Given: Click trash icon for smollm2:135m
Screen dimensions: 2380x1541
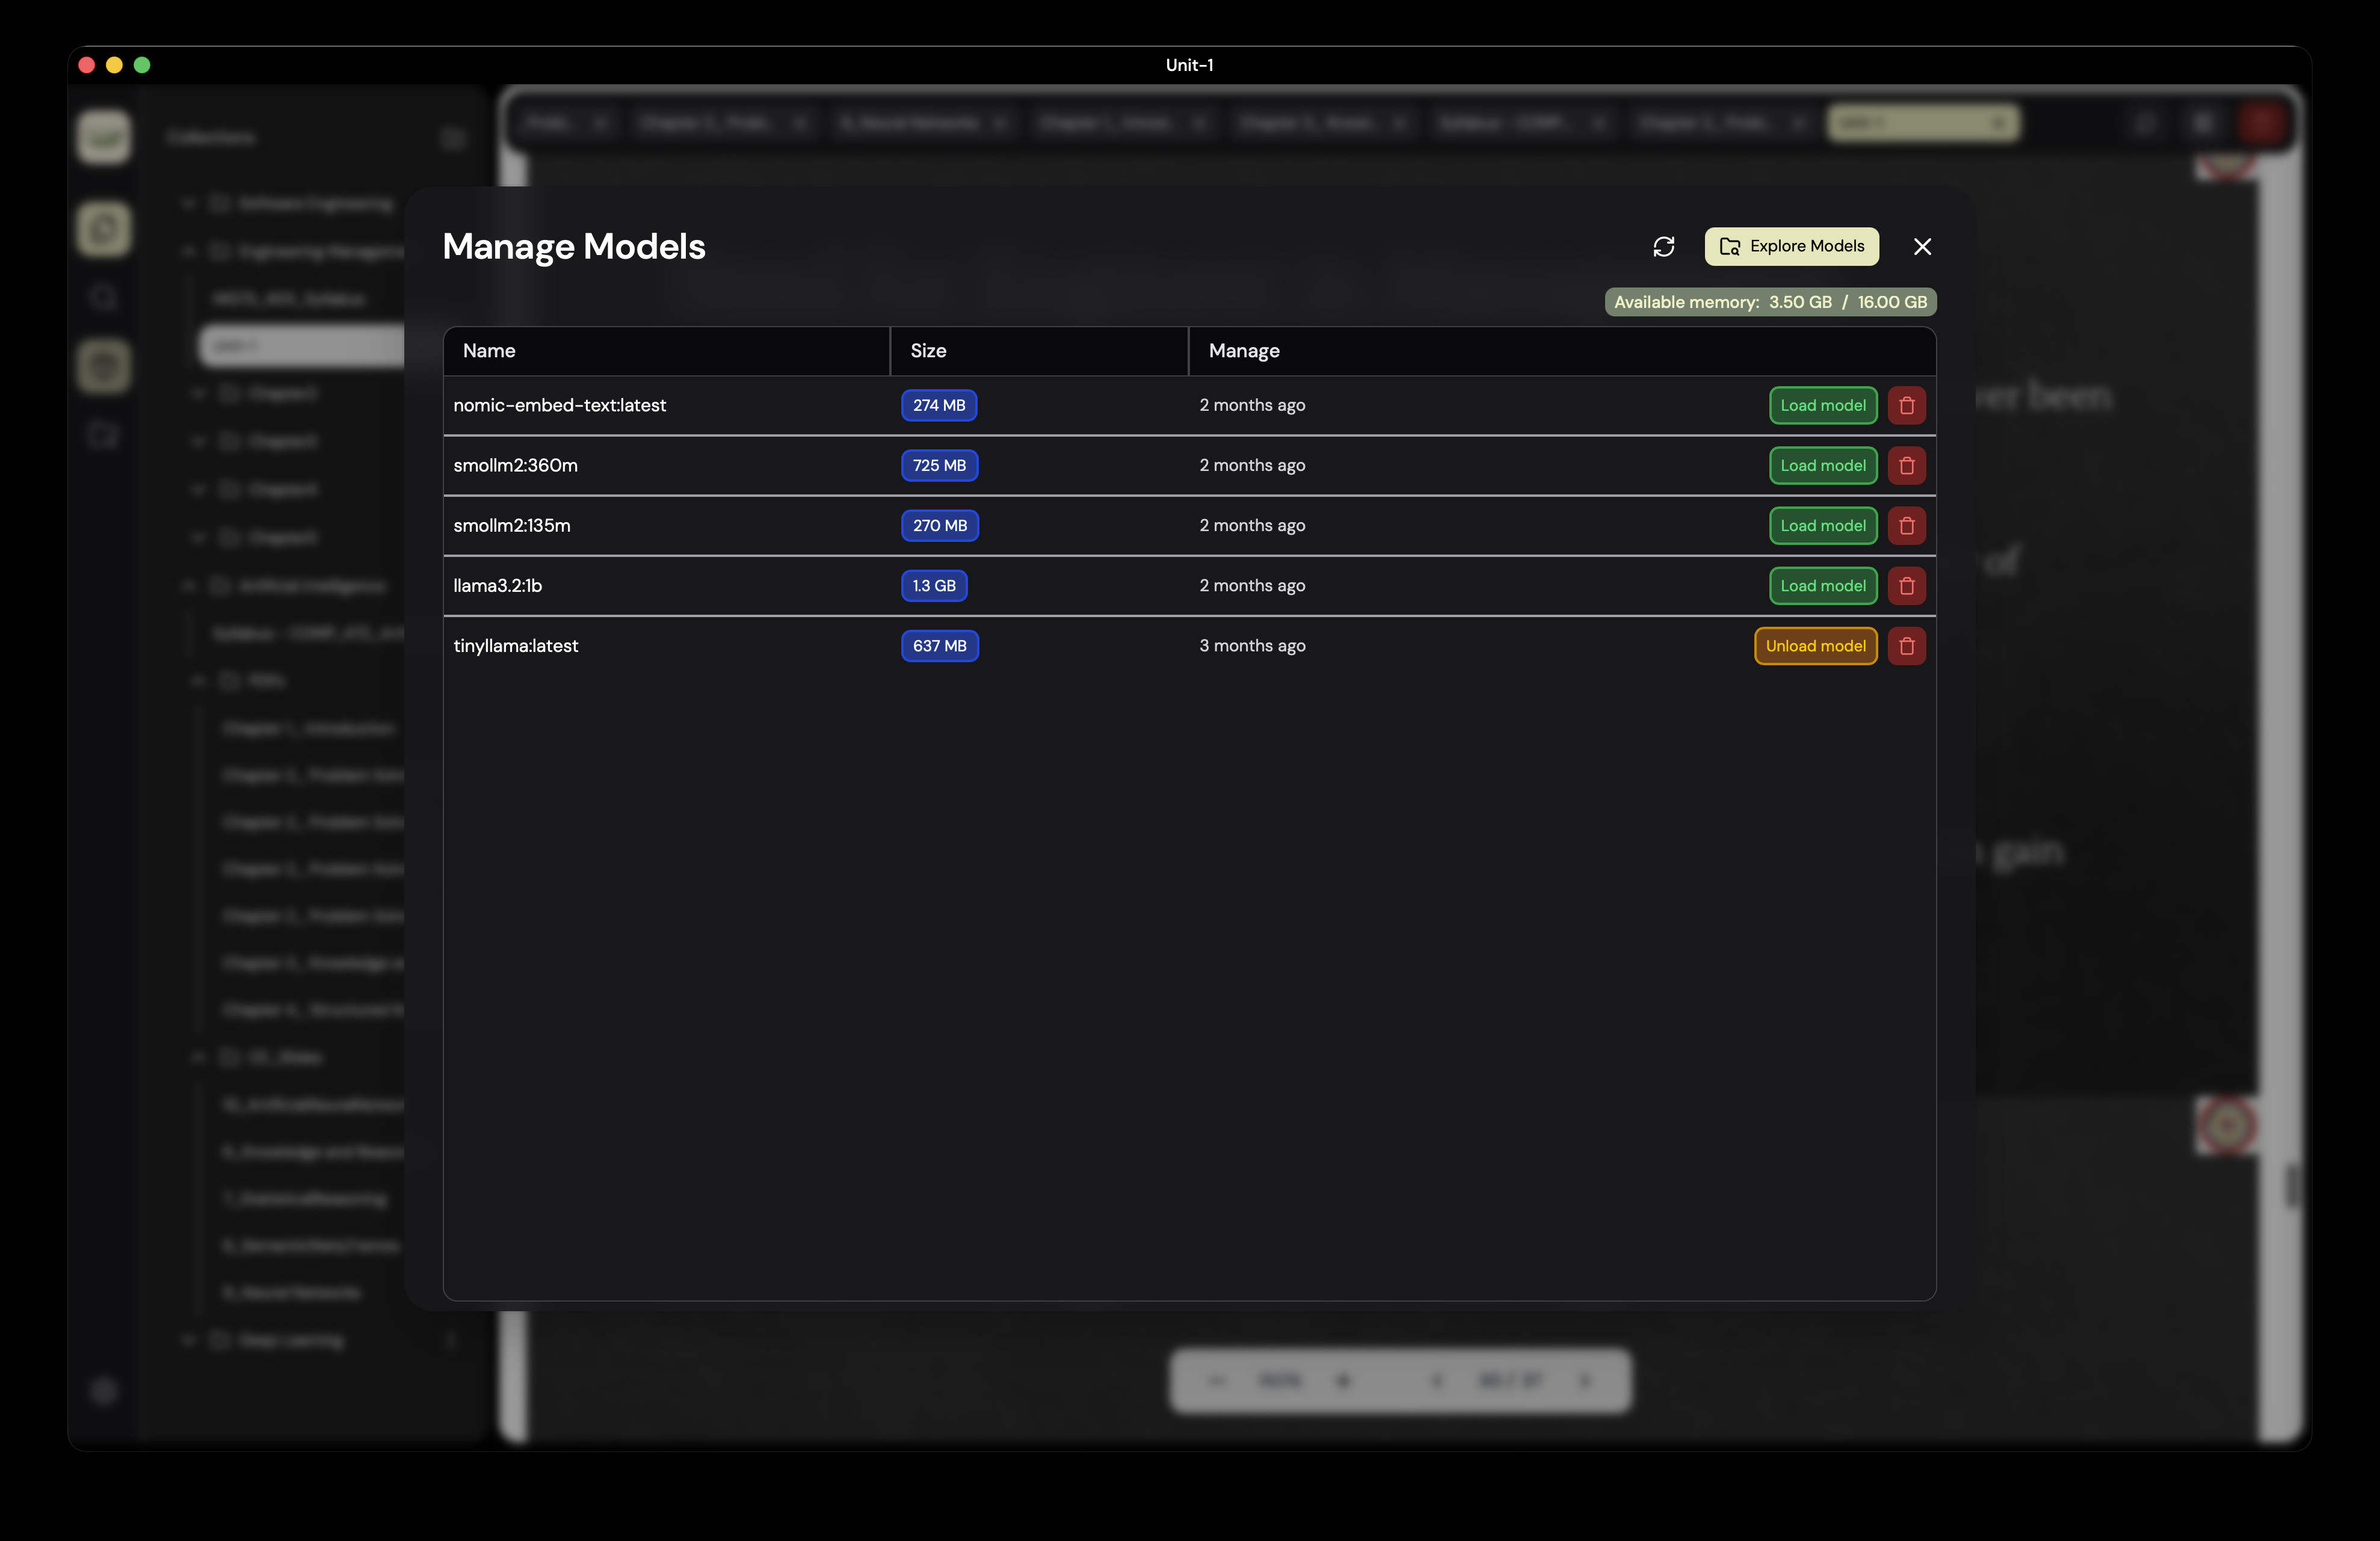Looking at the screenshot, I should pos(1906,525).
